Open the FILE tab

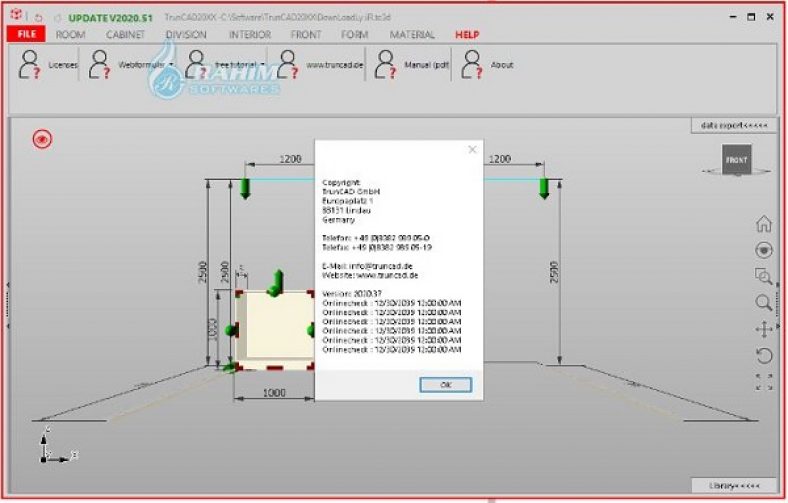click(x=27, y=34)
